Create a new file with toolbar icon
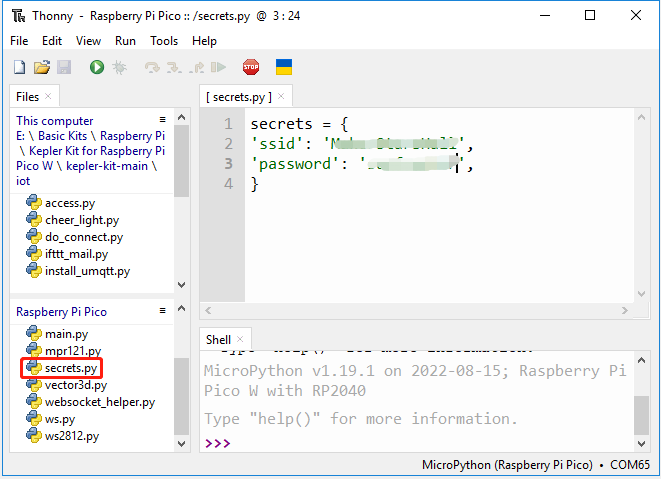The width and height of the screenshot is (661, 479). click(x=19, y=67)
